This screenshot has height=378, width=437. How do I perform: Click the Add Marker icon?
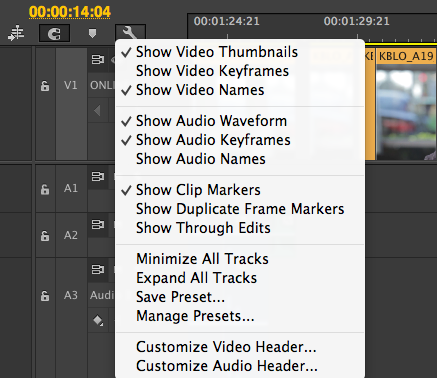(x=92, y=33)
